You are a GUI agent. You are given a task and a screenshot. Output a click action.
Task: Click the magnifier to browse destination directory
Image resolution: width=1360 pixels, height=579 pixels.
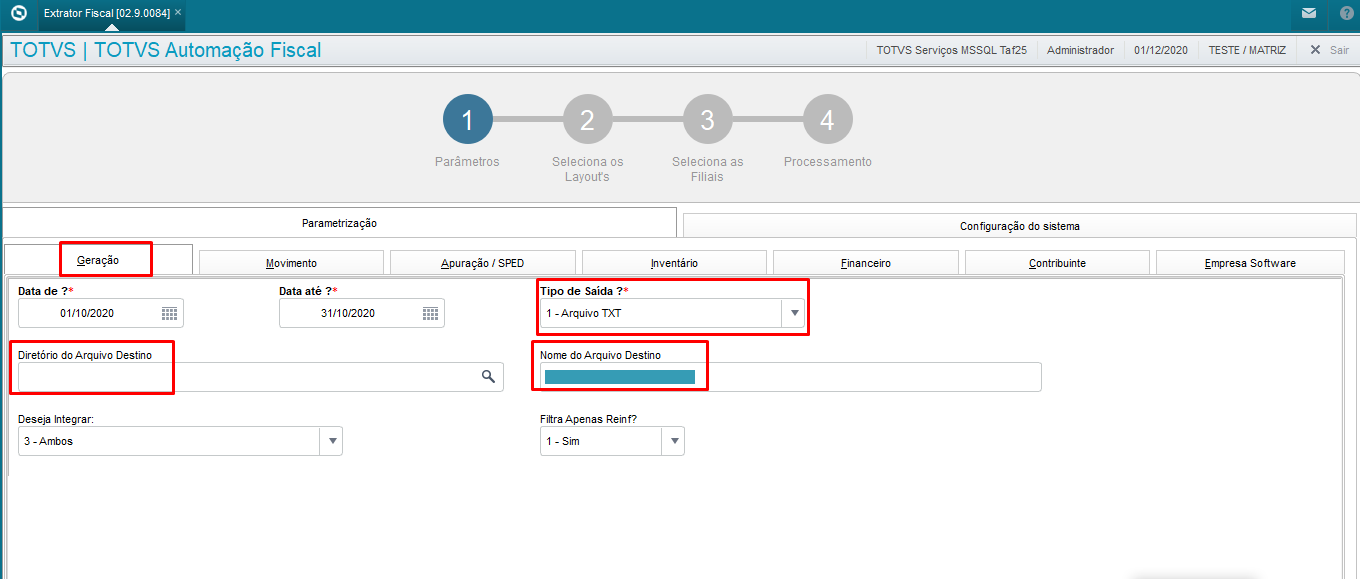click(488, 376)
